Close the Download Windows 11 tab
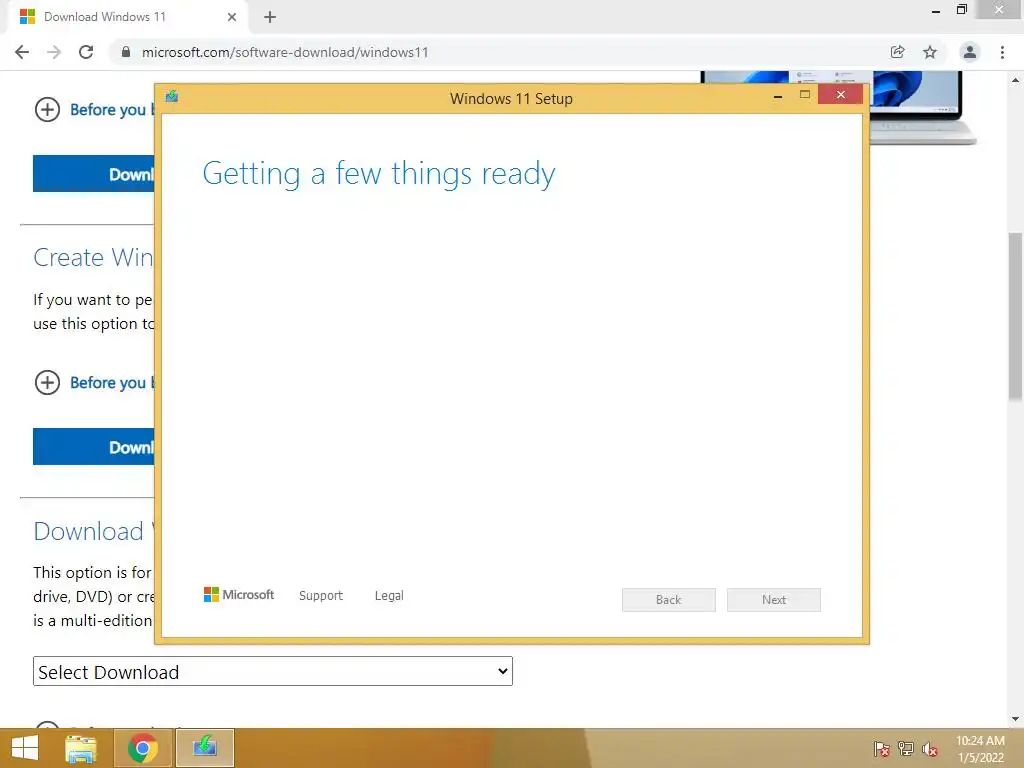1024x768 pixels. click(x=232, y=17)
